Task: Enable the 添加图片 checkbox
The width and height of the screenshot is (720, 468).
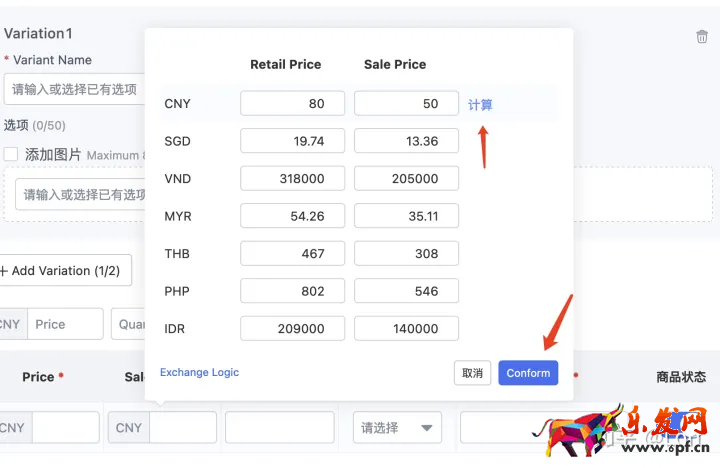Action: 11,155
